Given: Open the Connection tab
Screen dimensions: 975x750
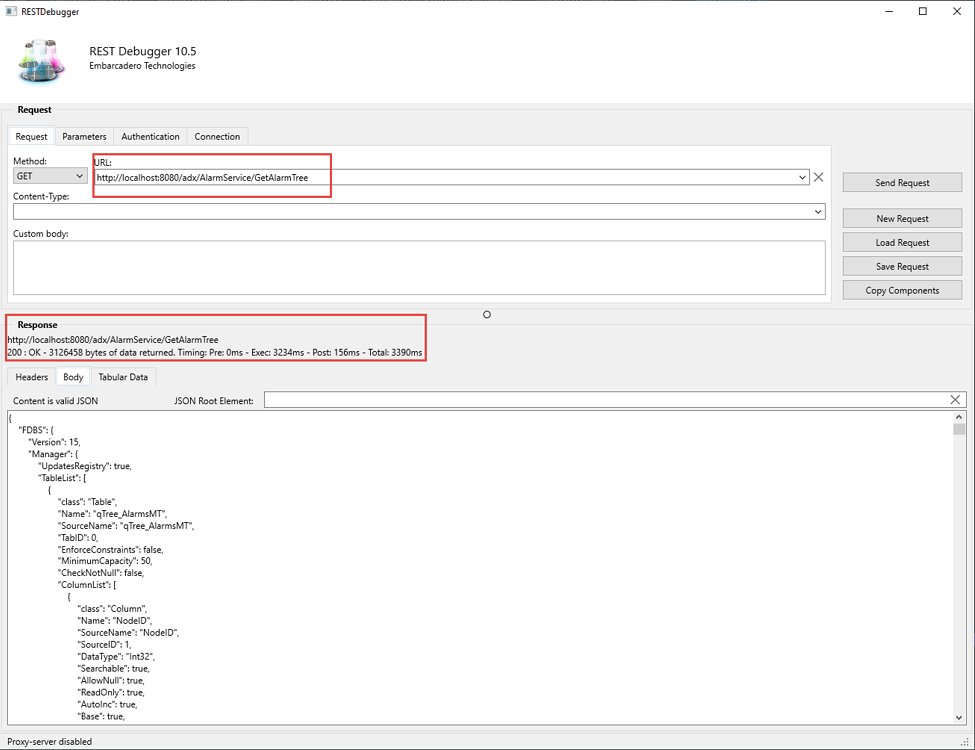Looking at the screenshot, I should (x=217, y=136).
